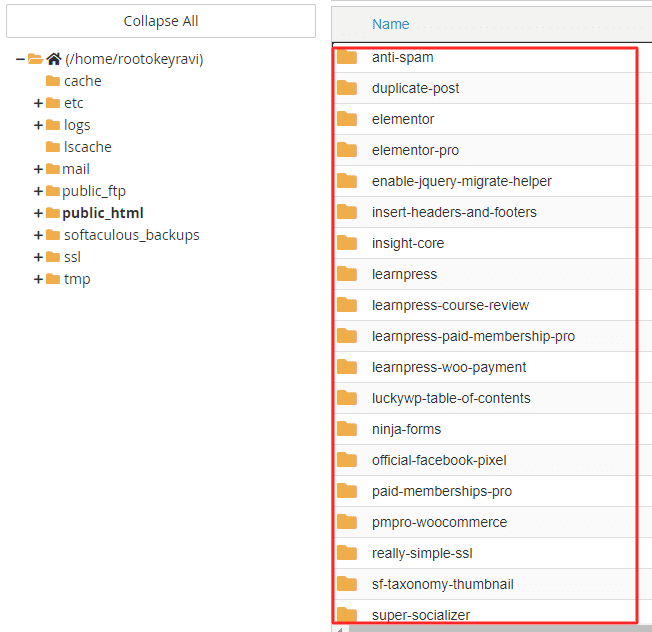This screenshot has height=632, width=652.
Task: Select the insight-core file name
Action: (408, 243)
